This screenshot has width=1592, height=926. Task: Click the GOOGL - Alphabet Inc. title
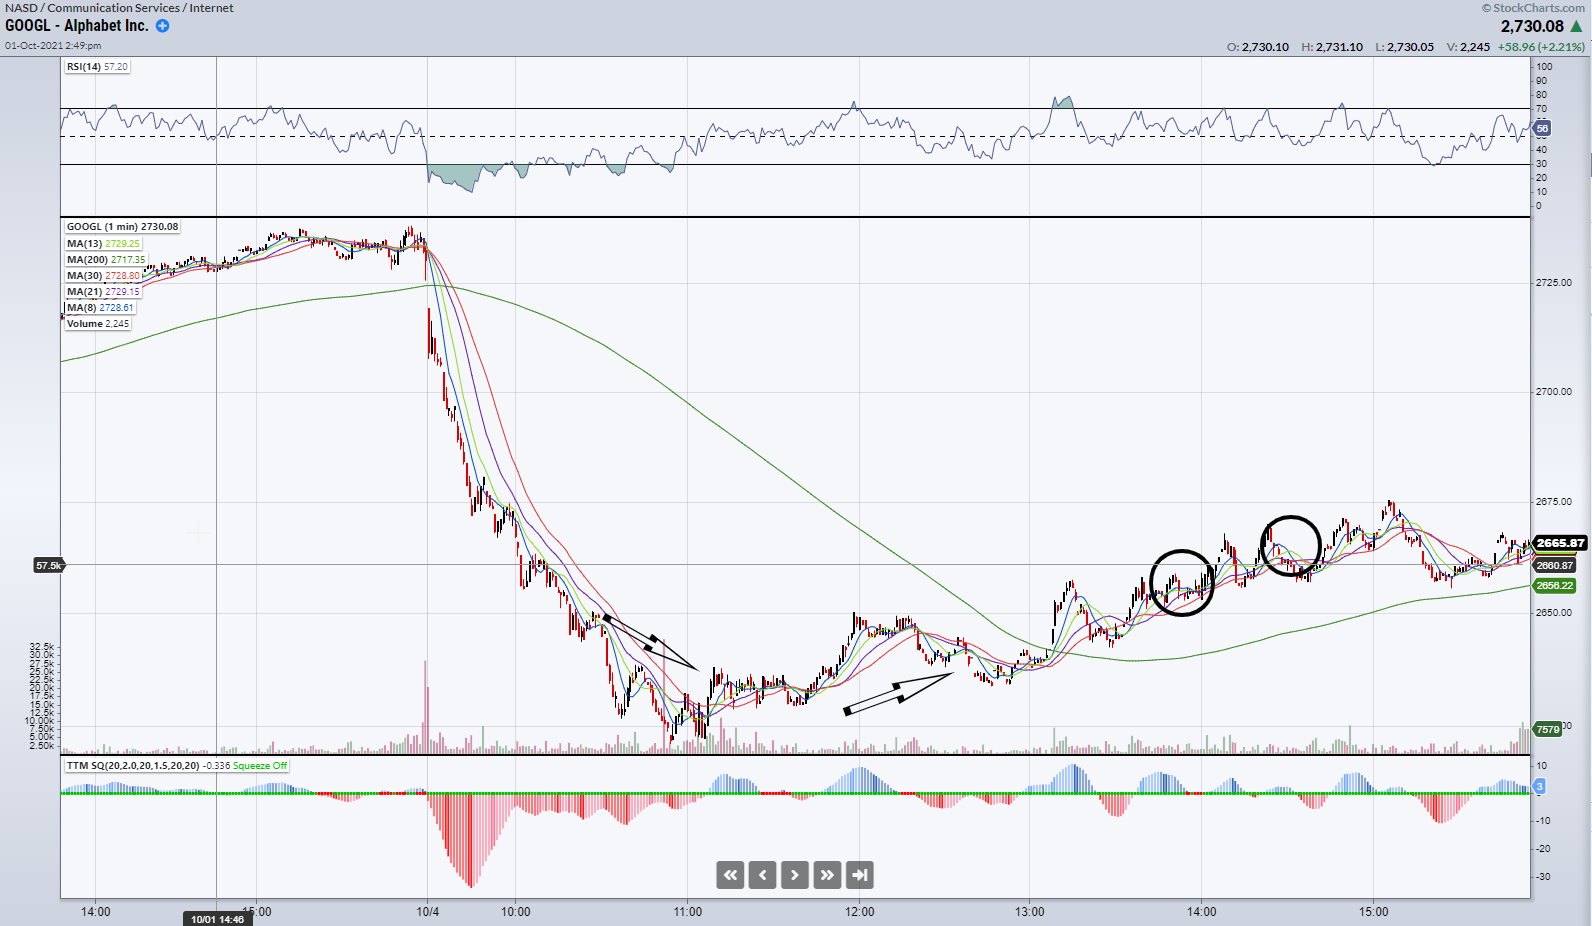[x=77, y=26]
